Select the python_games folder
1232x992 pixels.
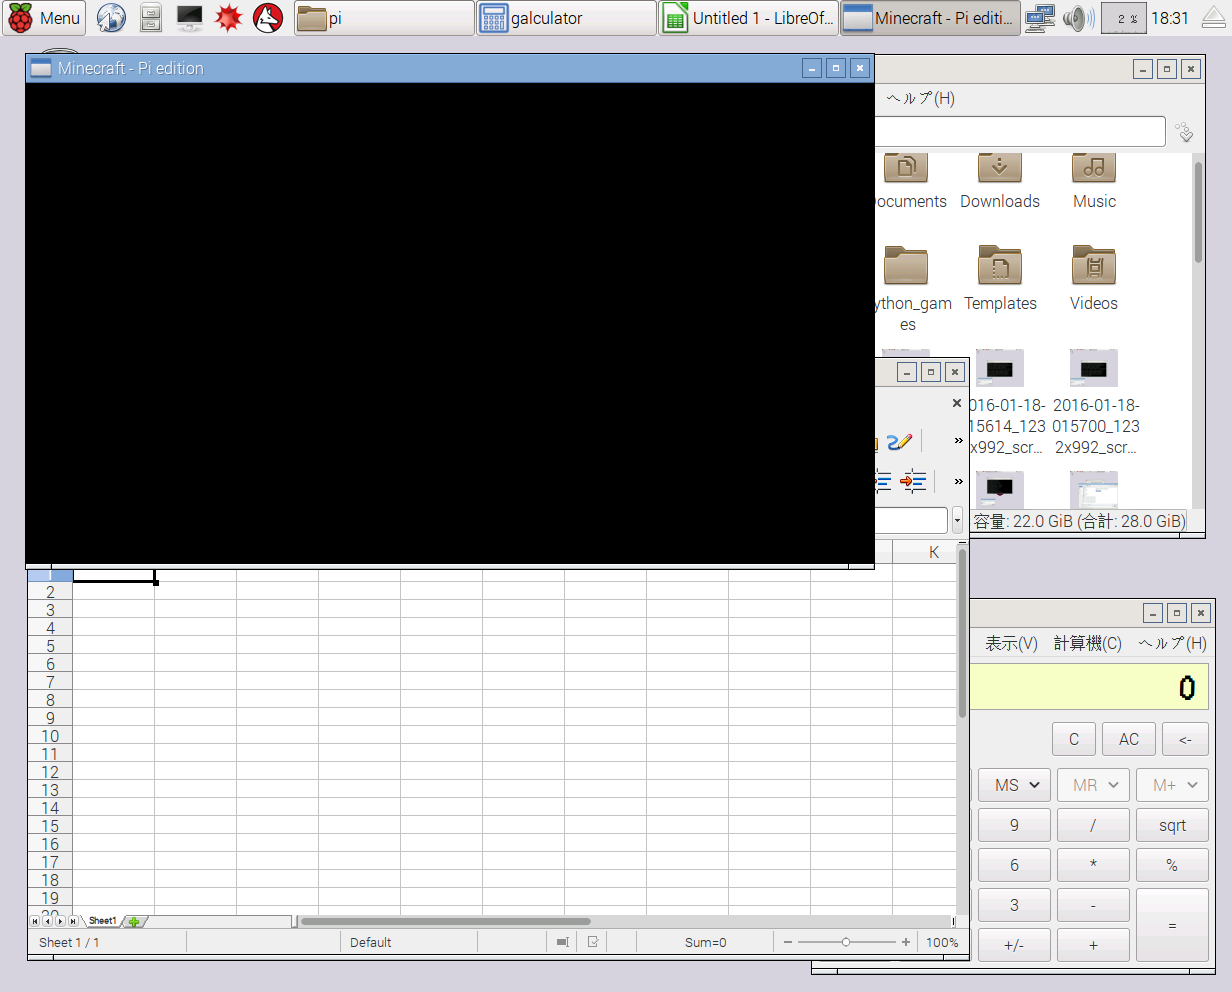tap(908, 290)
